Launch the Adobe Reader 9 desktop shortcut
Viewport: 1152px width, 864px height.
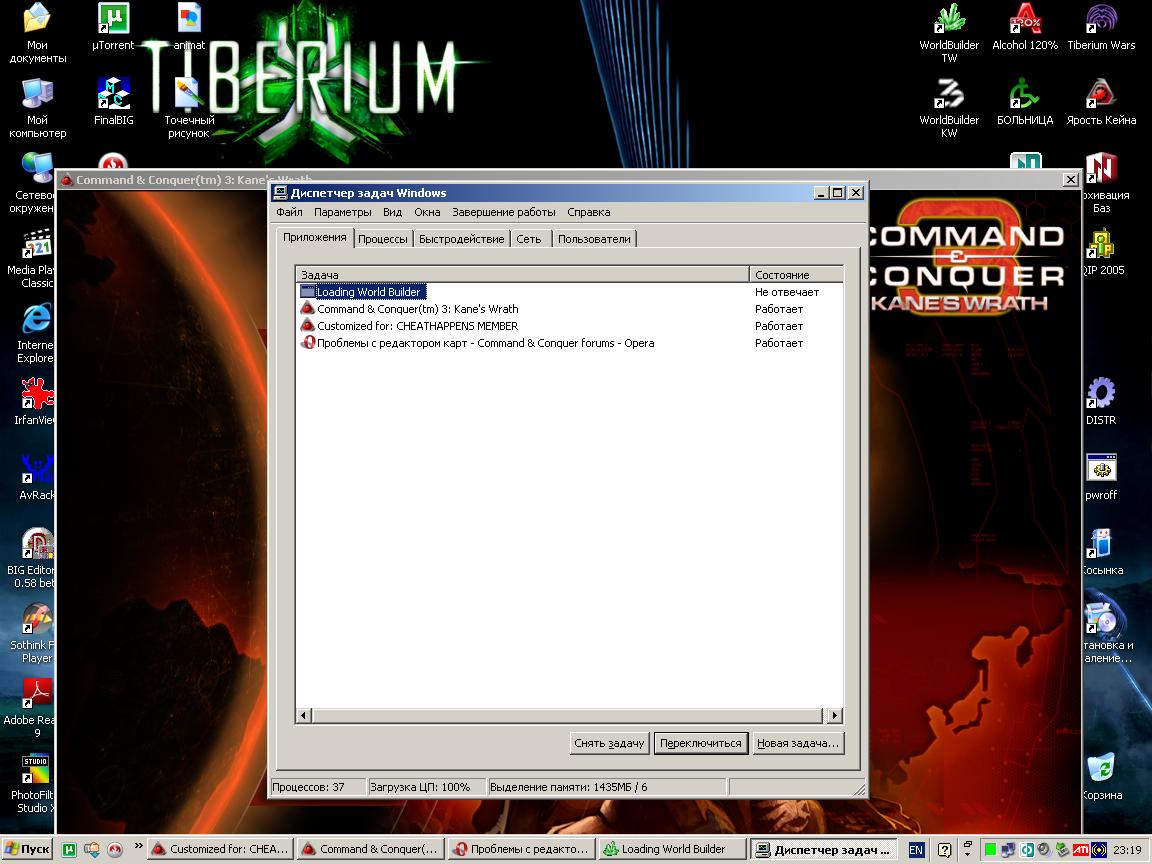coord(32,708)
